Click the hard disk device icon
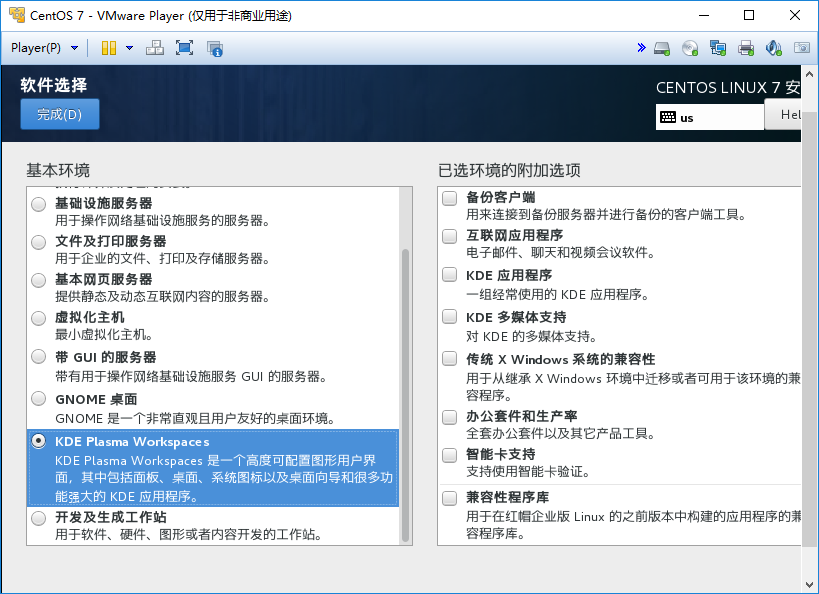Viewport: 819px width, 594px height. 662,49
